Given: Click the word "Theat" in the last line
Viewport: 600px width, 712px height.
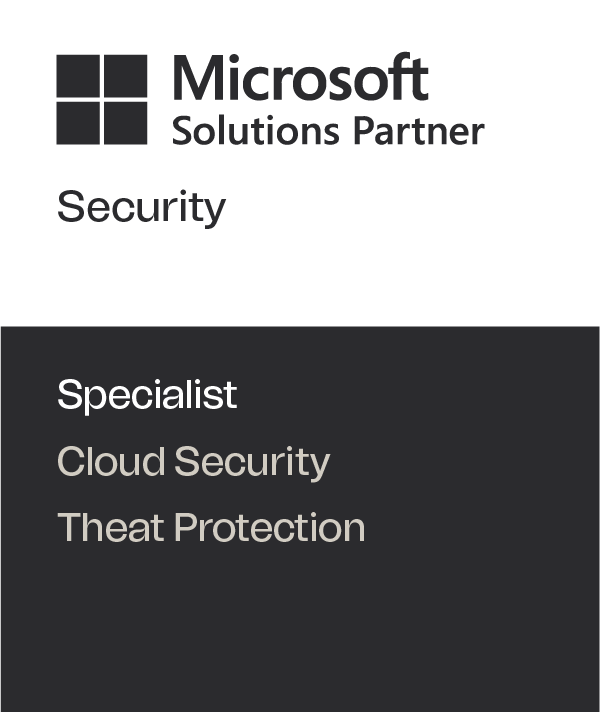Looking at the screenshot, I should (x=111, y=527).
